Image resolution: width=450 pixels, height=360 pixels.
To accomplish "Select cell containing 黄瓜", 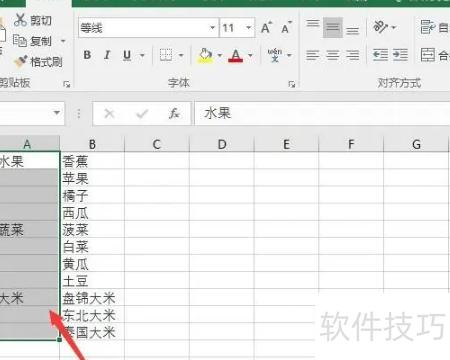I will [92, 264].
